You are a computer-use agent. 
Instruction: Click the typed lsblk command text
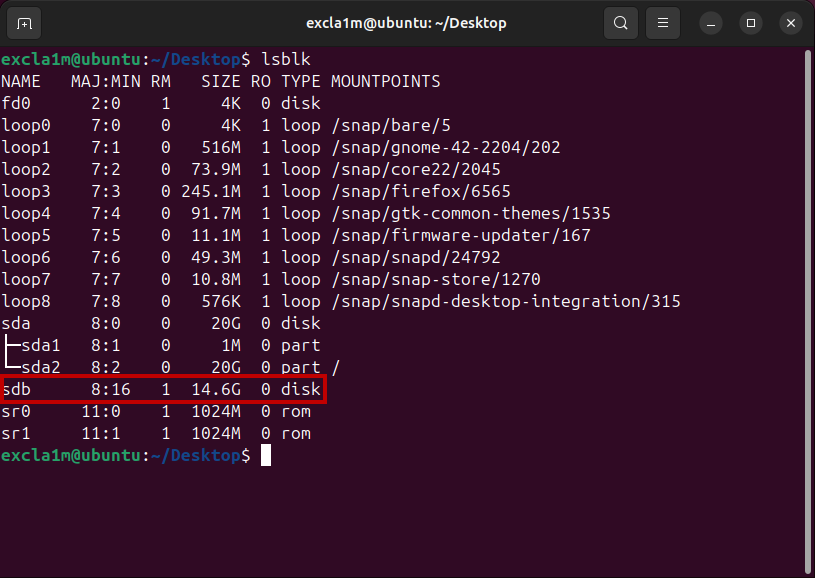click(286, 60)
